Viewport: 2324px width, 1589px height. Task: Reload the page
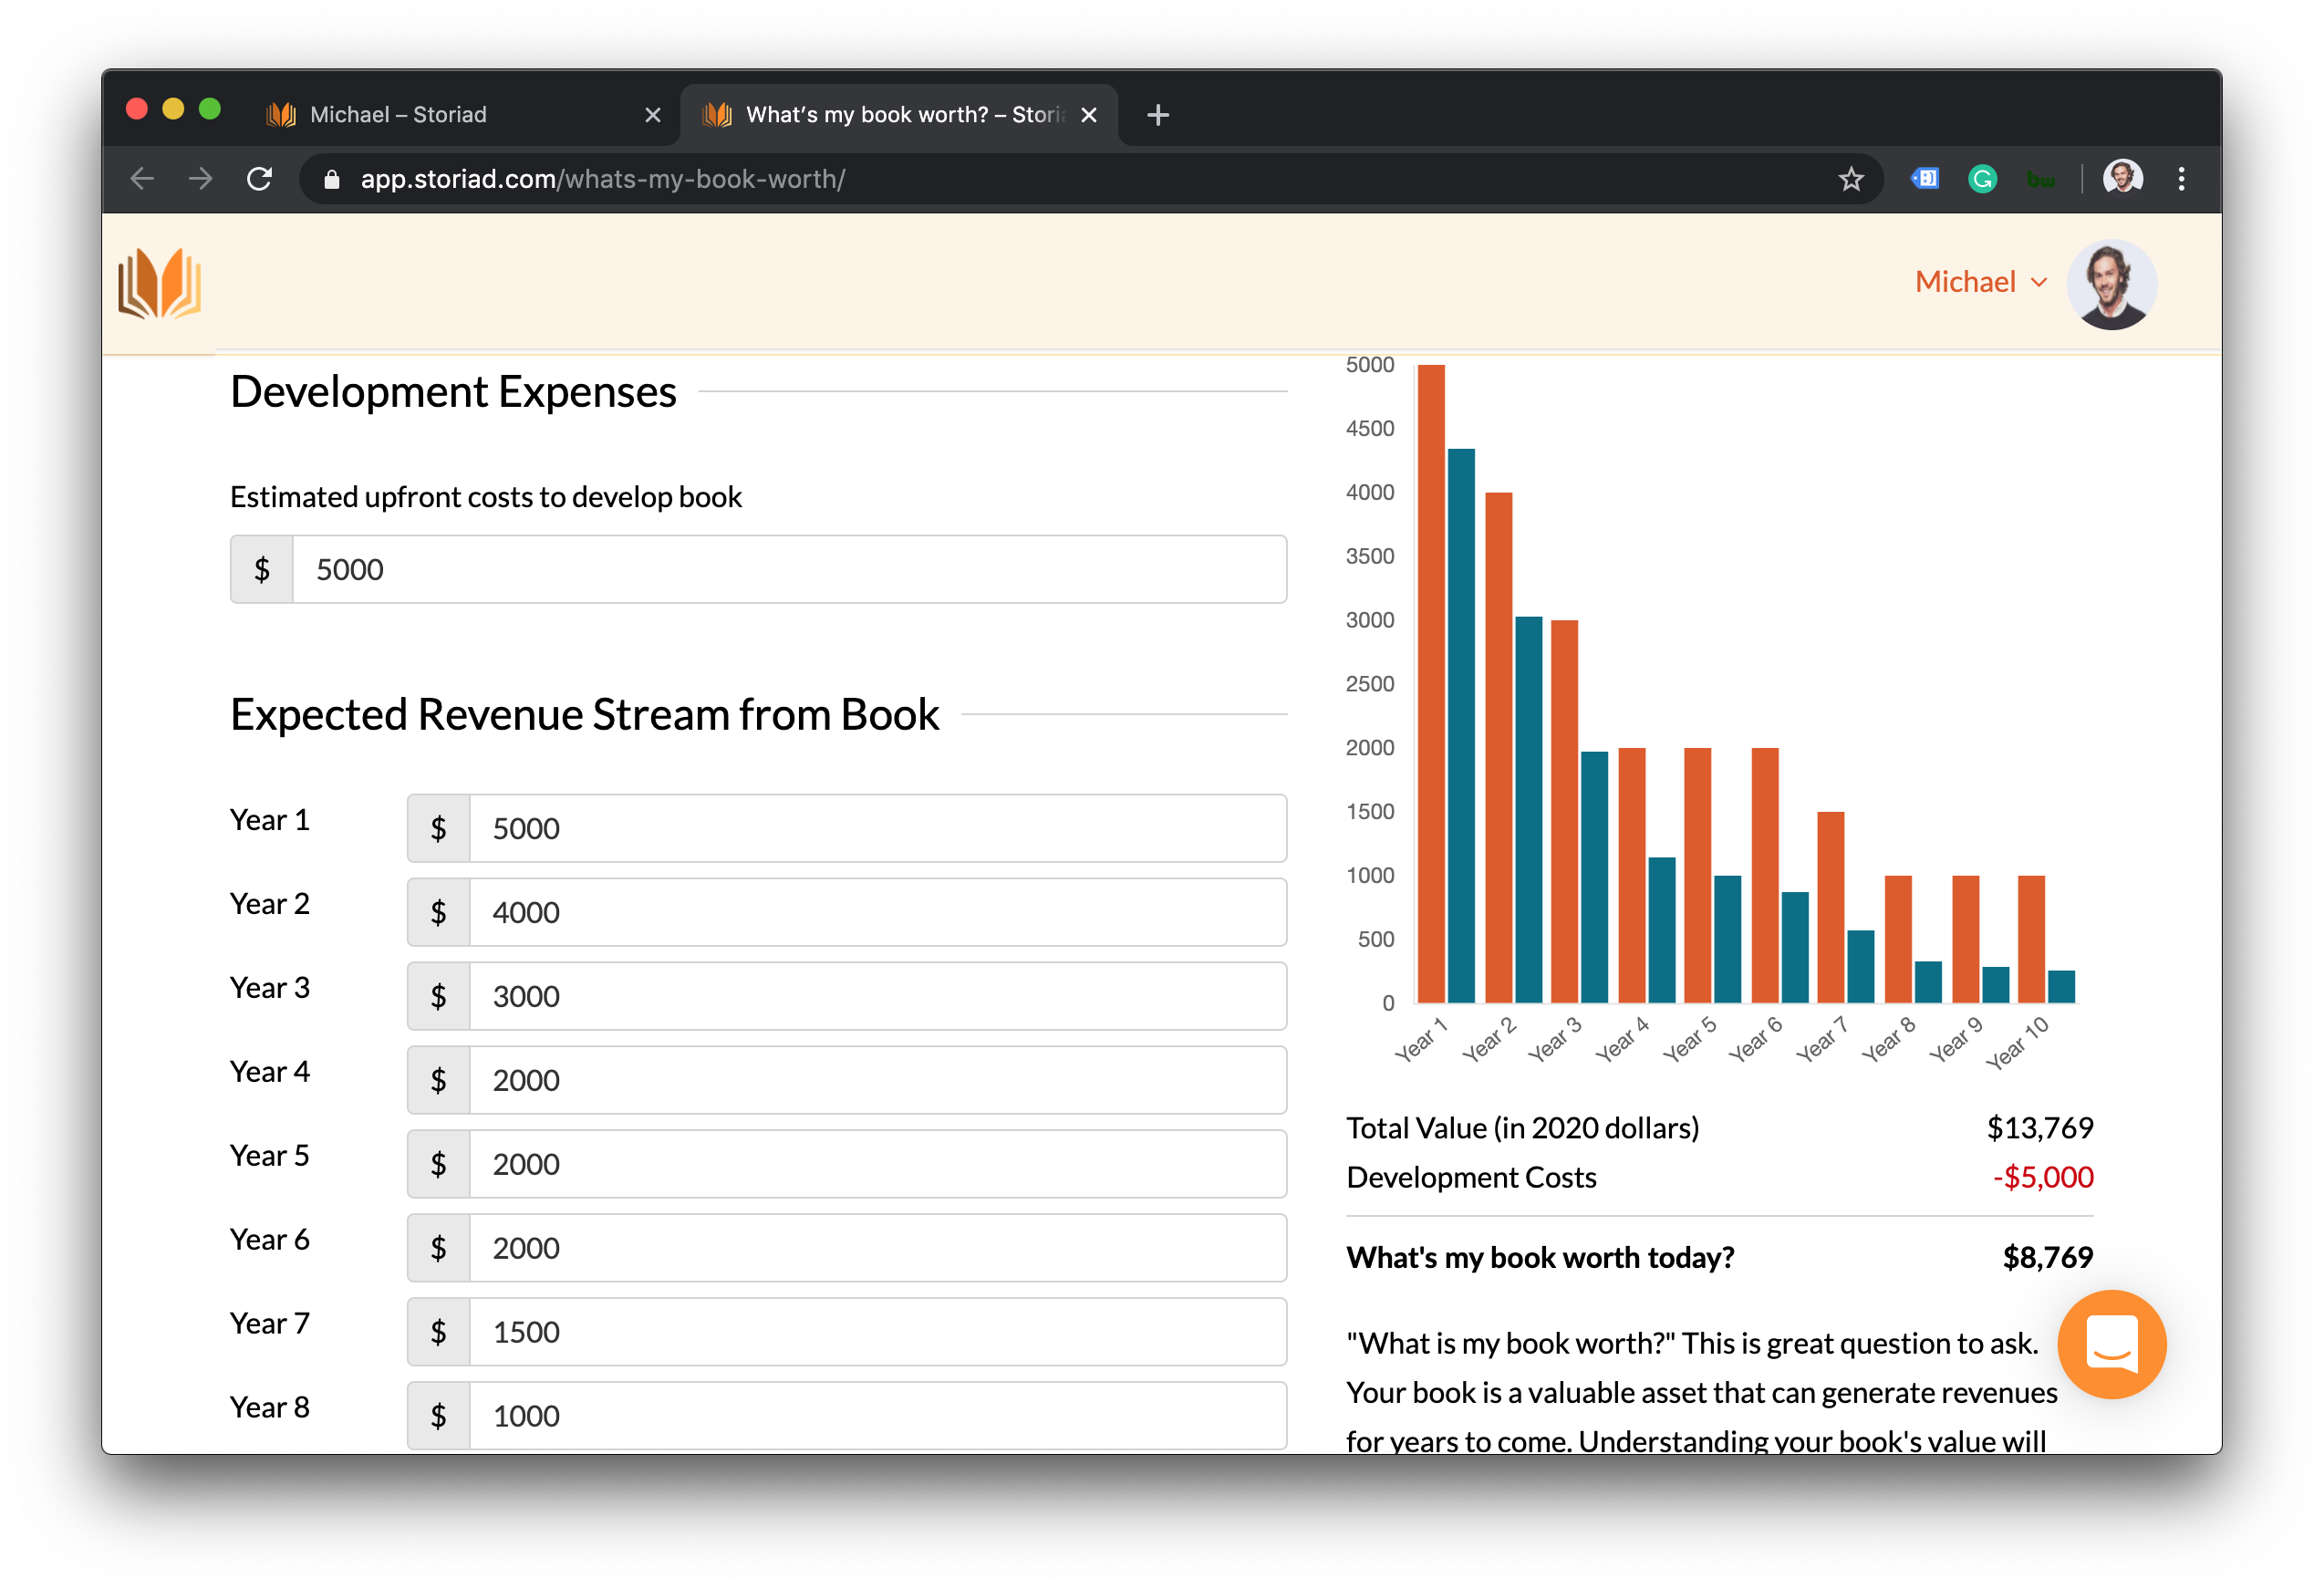260,179
